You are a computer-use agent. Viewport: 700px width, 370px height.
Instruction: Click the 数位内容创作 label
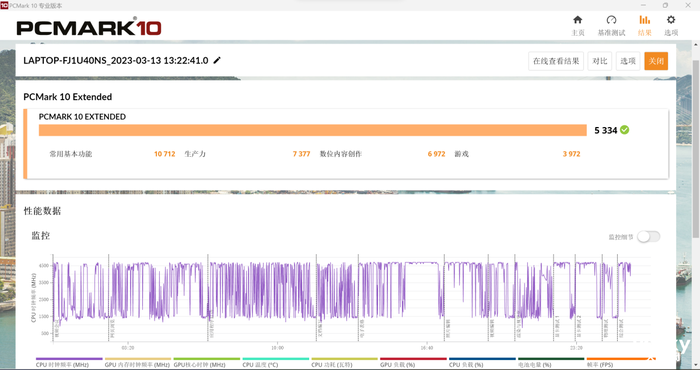click(341, 154)
